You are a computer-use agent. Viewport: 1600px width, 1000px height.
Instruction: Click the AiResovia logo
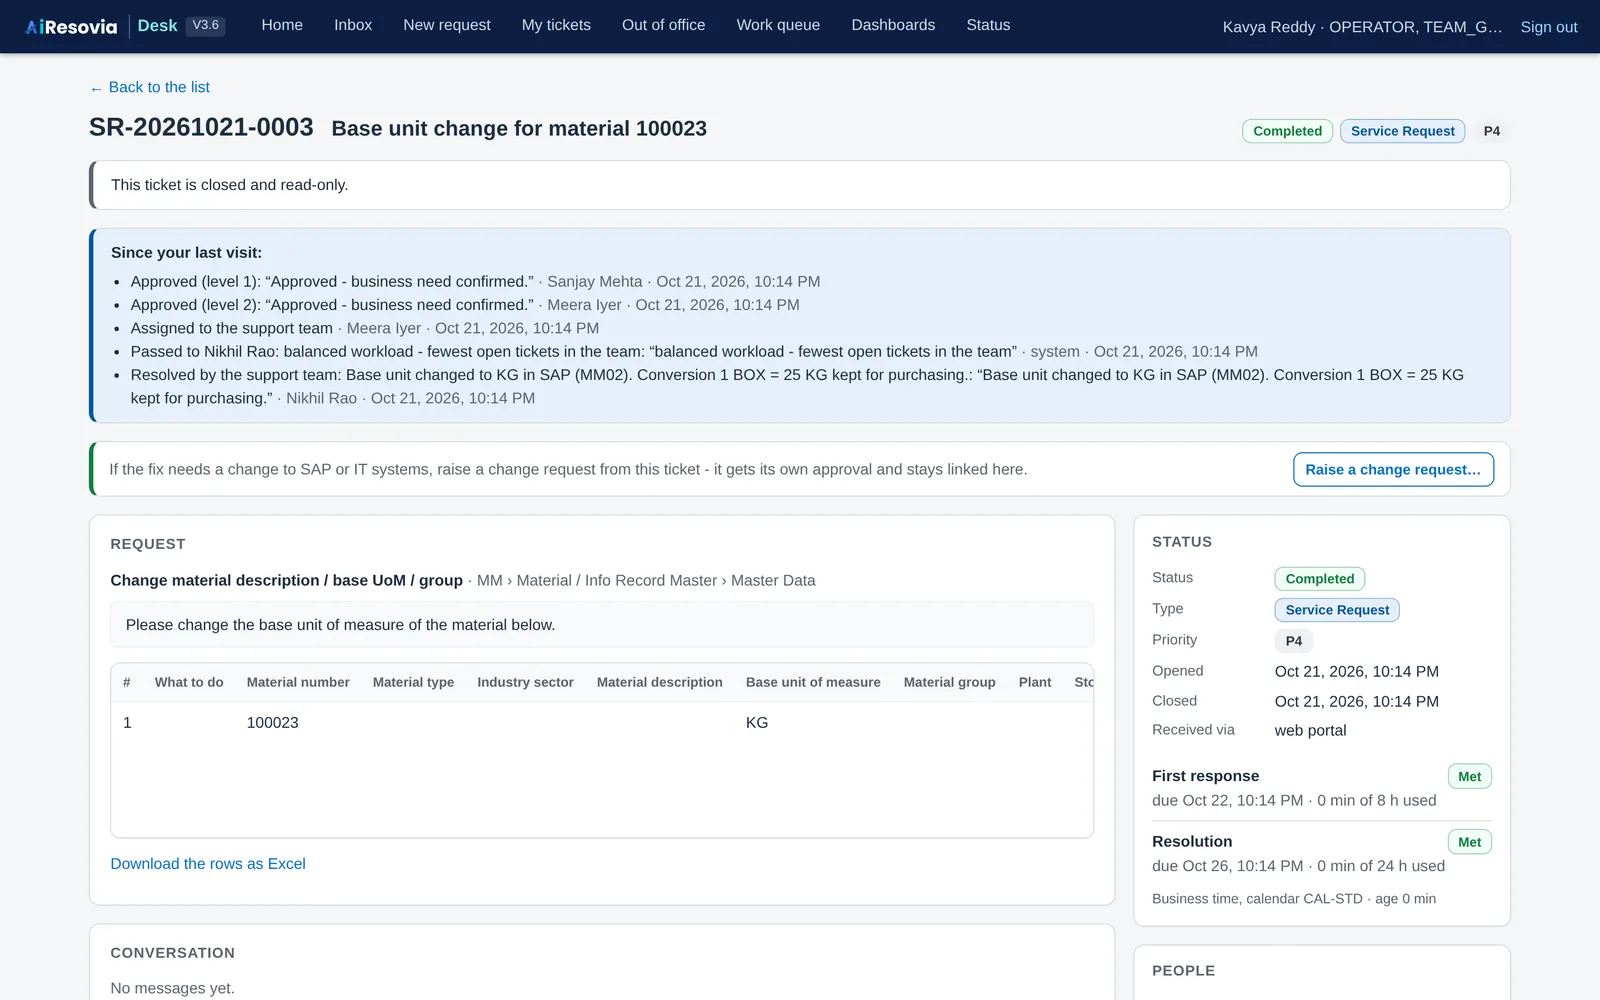pos(71,27)
